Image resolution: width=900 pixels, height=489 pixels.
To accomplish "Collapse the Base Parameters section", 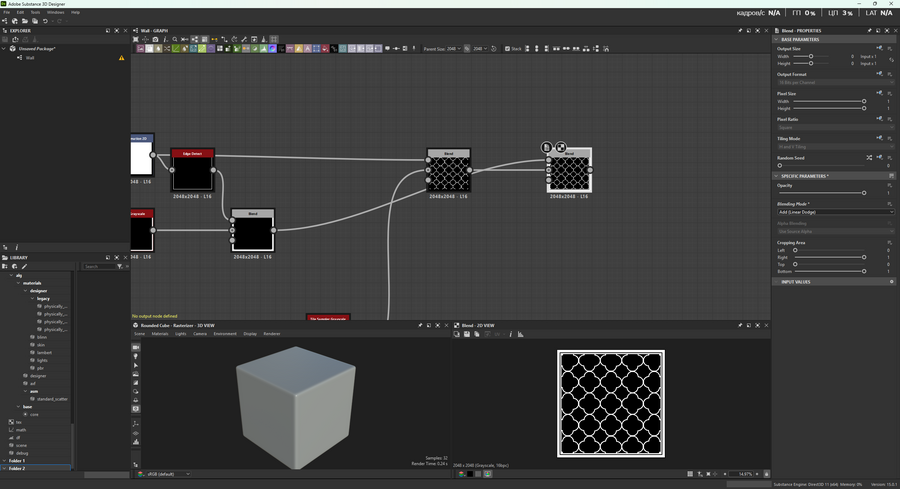I will click(x=778, y=39).
